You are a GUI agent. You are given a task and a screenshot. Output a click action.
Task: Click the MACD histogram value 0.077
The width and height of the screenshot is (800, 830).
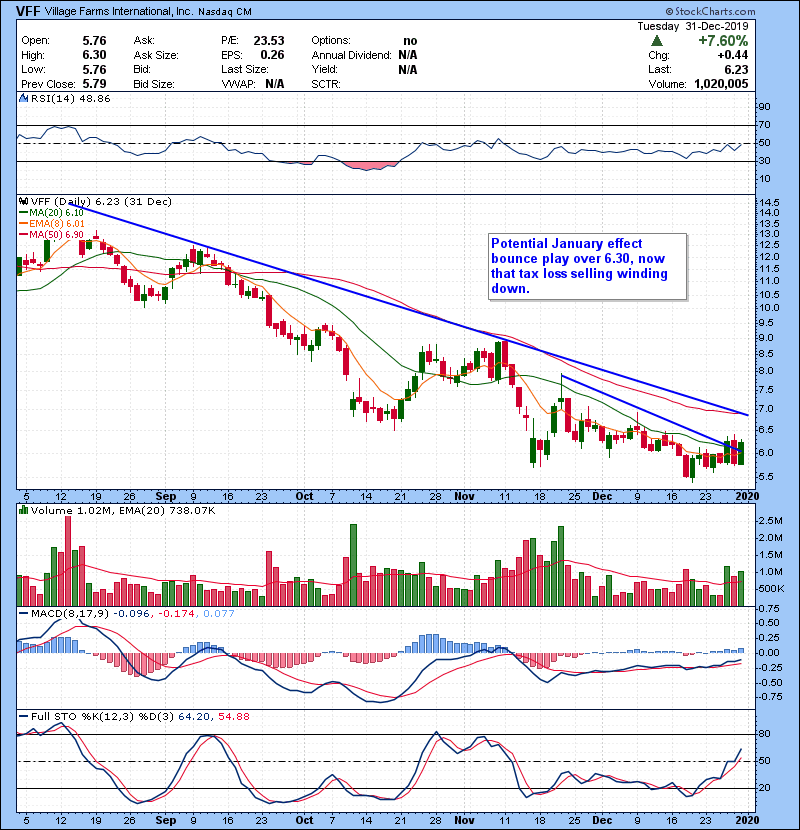point(219,613)
